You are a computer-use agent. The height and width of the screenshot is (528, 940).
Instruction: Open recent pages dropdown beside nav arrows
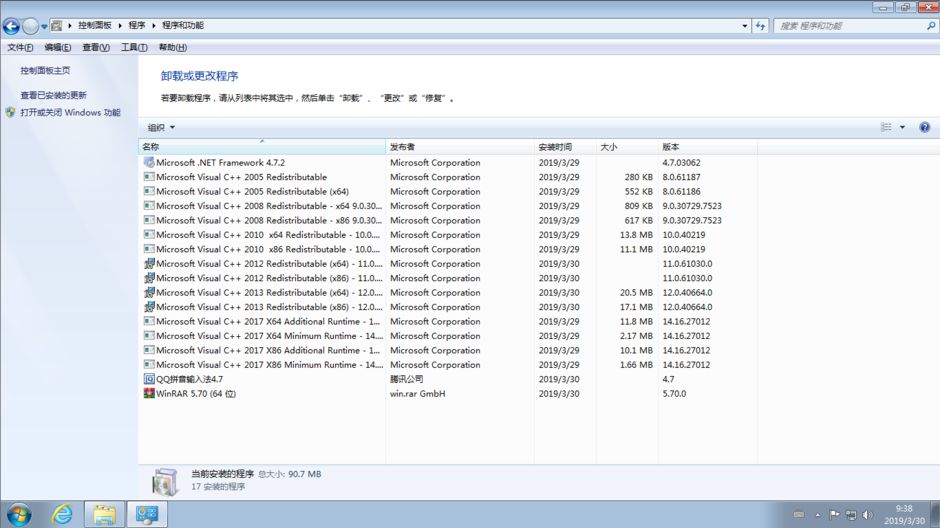(x=44, y=26)
